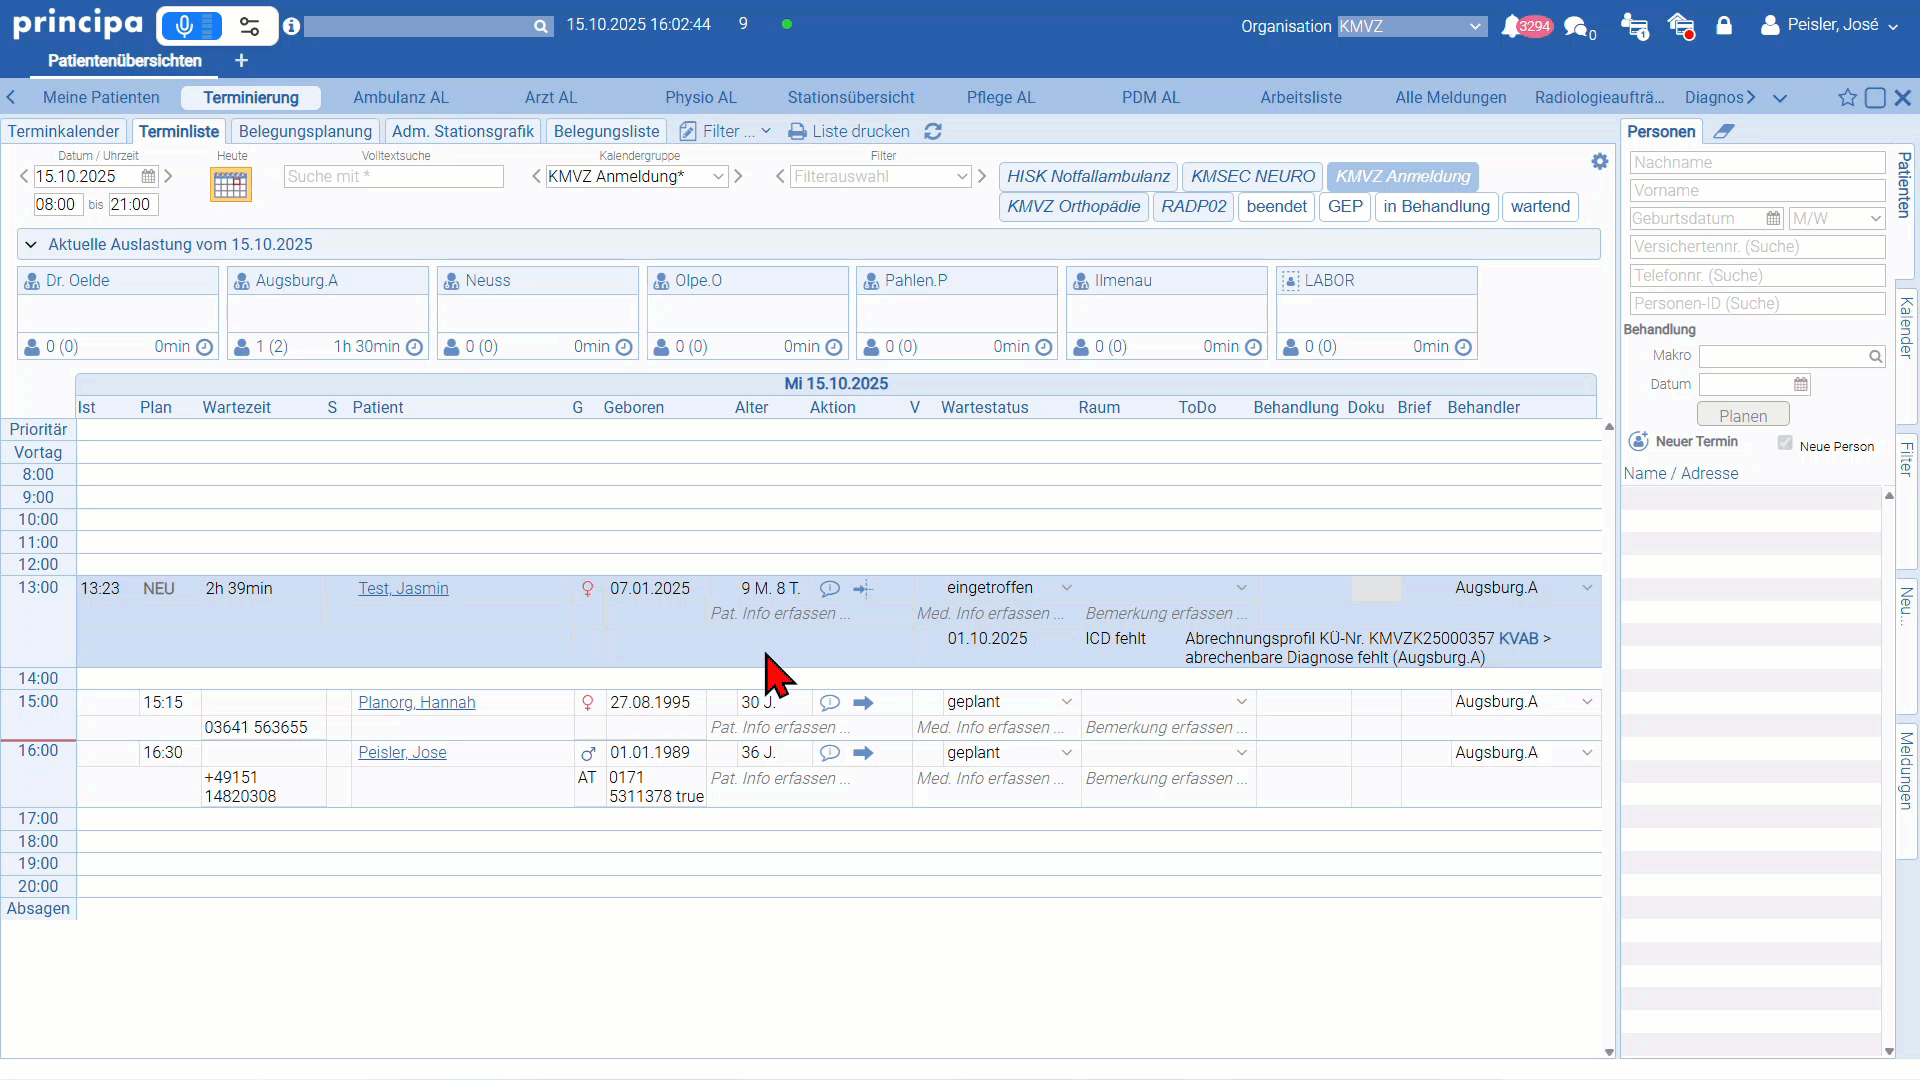
Task: Click the eraser icon next to Personen
Action: click(1723, 131)
